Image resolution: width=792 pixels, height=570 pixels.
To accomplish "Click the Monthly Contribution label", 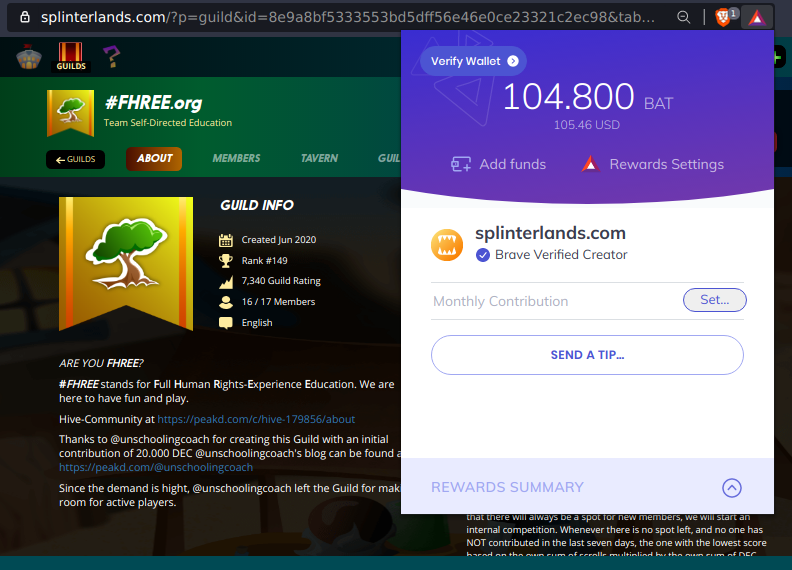I will click(501, 301).
